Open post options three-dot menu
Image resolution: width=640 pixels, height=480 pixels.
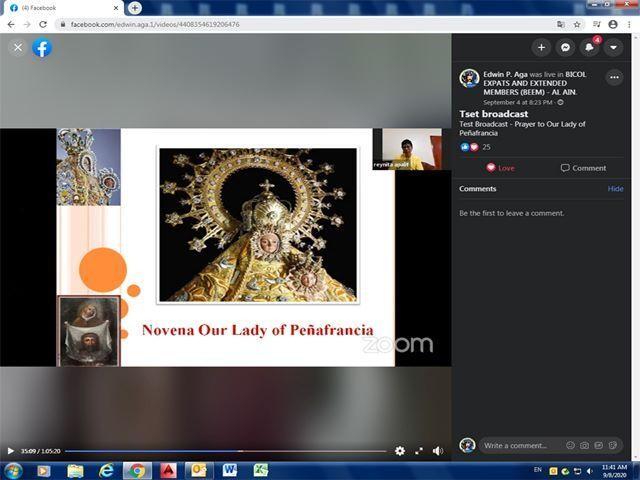point(614,78)
